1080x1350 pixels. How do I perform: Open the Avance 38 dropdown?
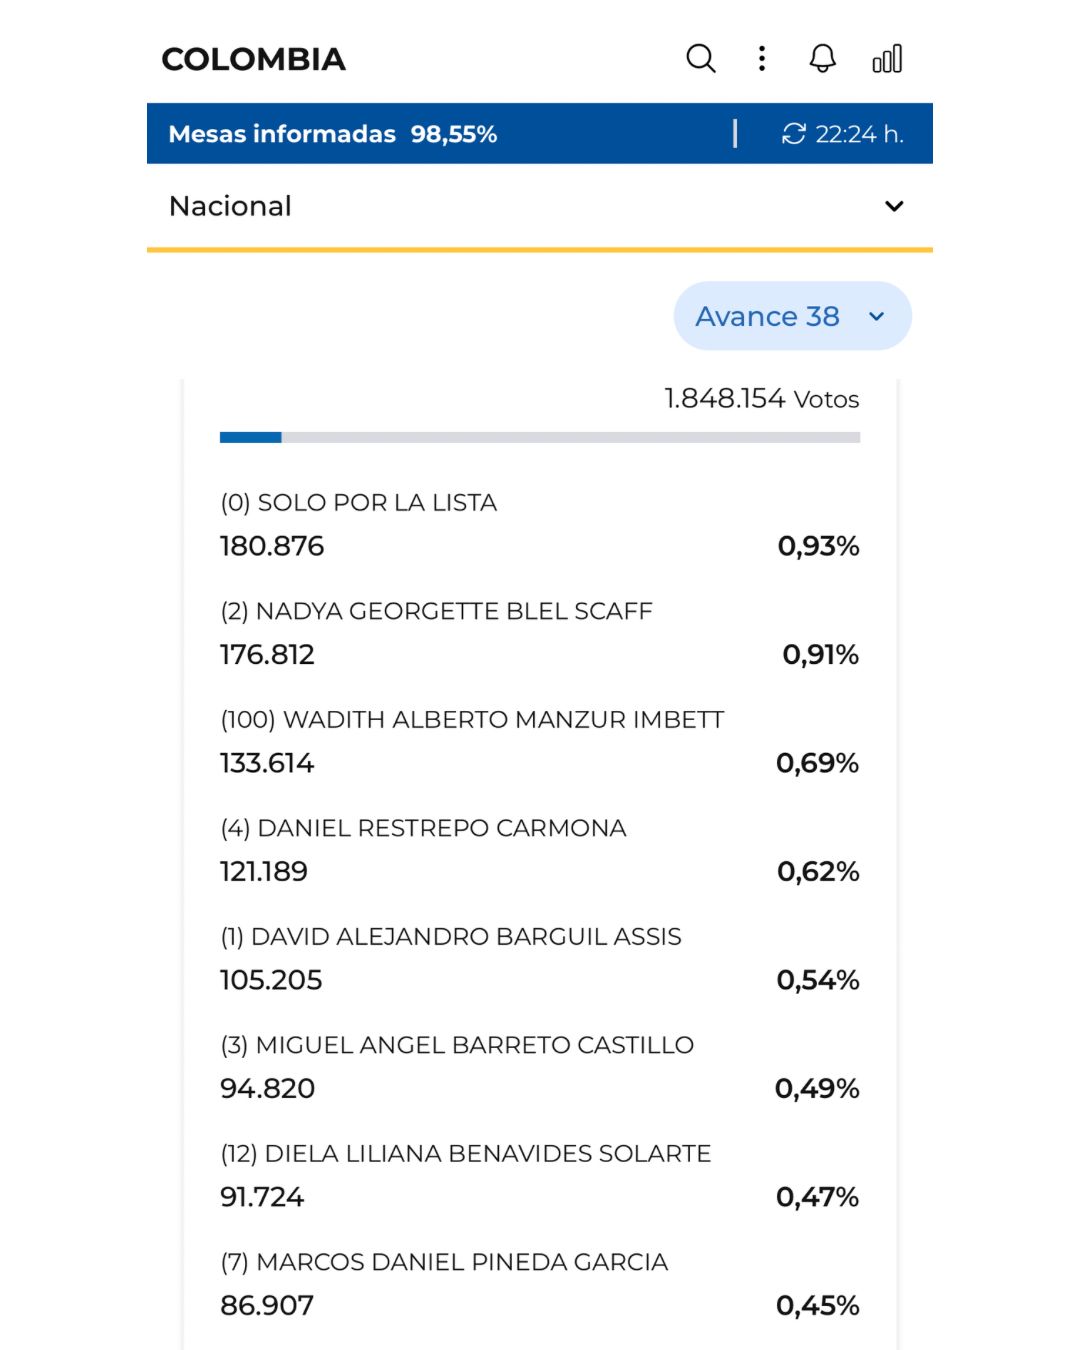coord(792,316)
